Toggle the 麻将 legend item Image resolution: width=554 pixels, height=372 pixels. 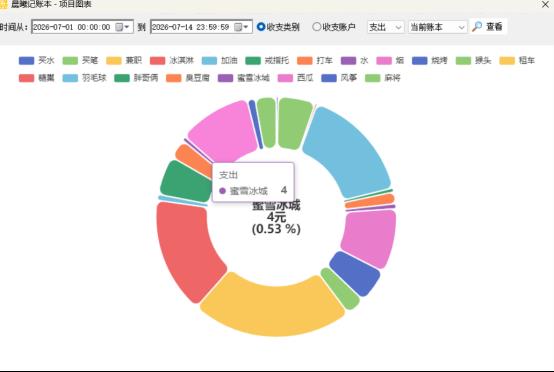tap(383, 78)
